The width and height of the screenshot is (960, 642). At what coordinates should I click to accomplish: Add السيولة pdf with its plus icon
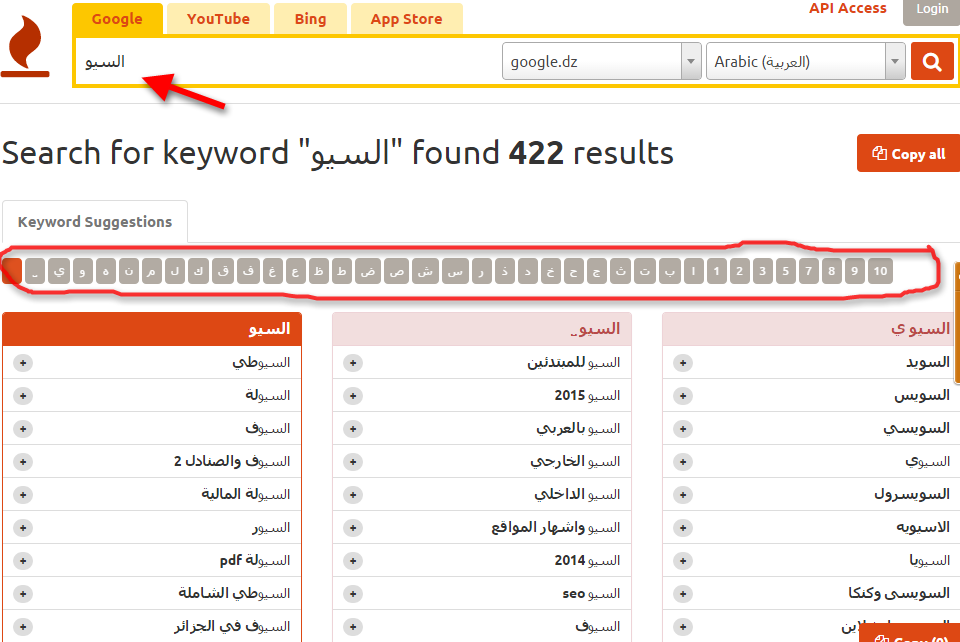click(23, 561)
